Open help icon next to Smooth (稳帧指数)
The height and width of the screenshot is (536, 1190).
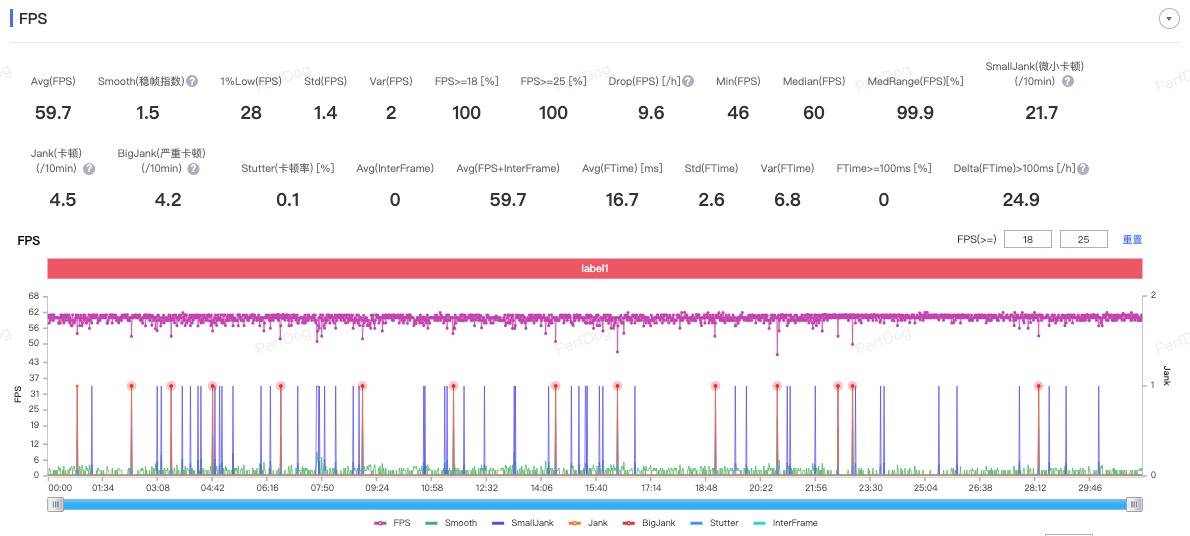tap(192, 82)
